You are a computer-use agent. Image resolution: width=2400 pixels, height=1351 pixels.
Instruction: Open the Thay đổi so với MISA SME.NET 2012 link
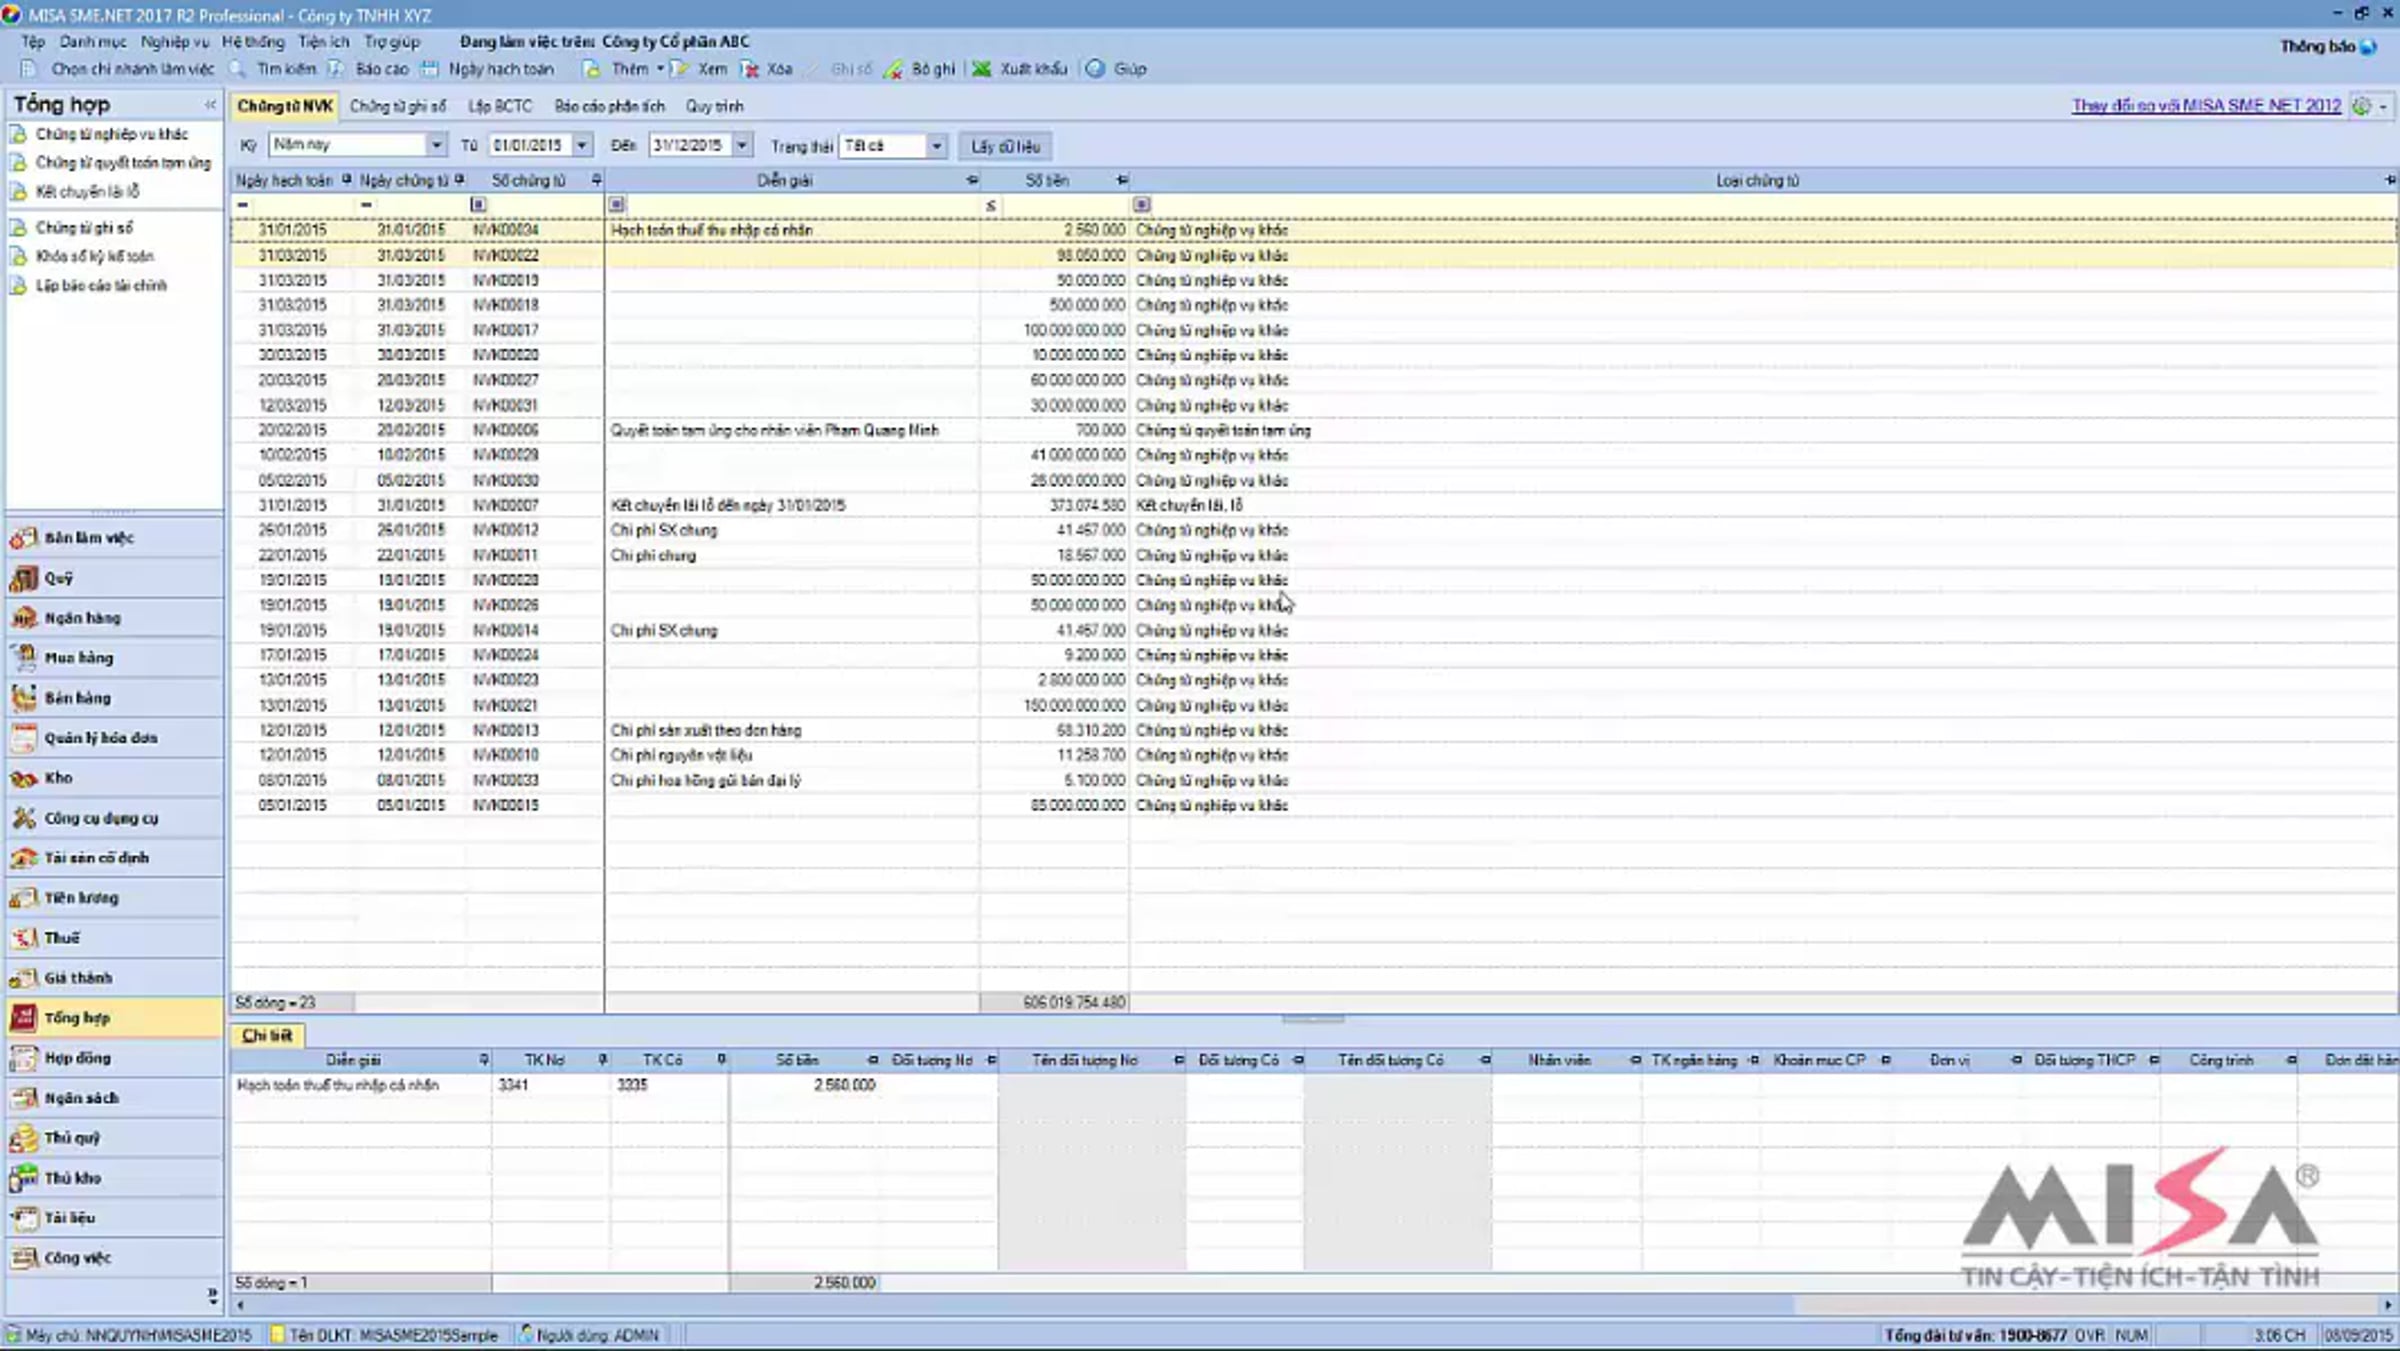(x=2206, y=105)
